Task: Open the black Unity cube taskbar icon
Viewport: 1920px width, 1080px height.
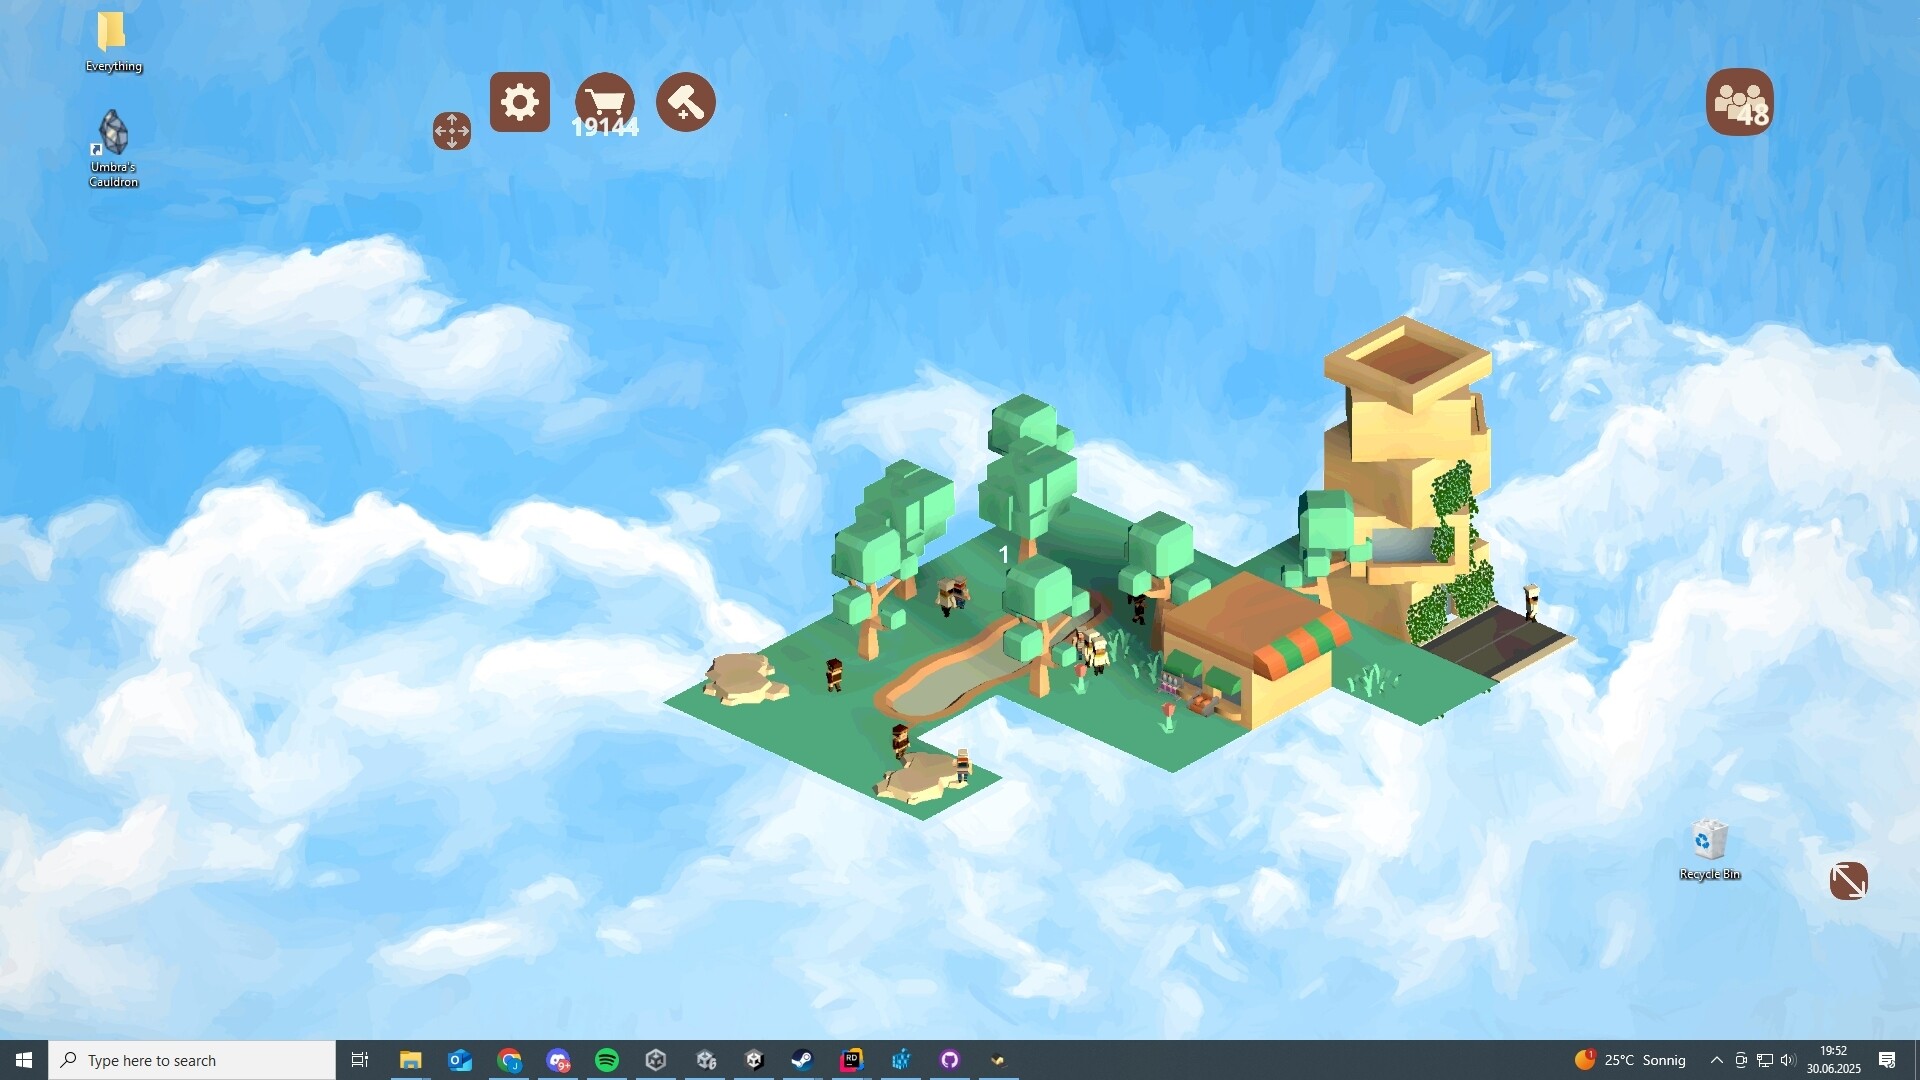Action: pos(755,1060)
